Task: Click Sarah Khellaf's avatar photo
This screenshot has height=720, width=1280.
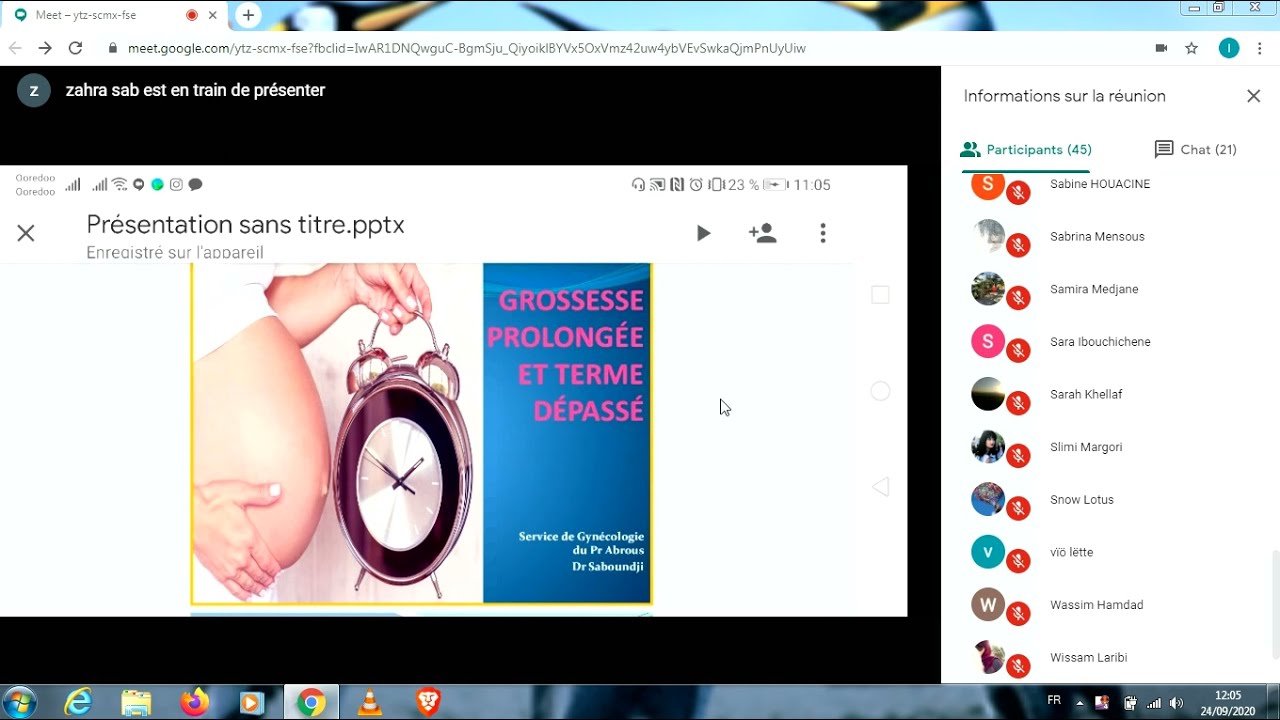Action: point(988,394)
